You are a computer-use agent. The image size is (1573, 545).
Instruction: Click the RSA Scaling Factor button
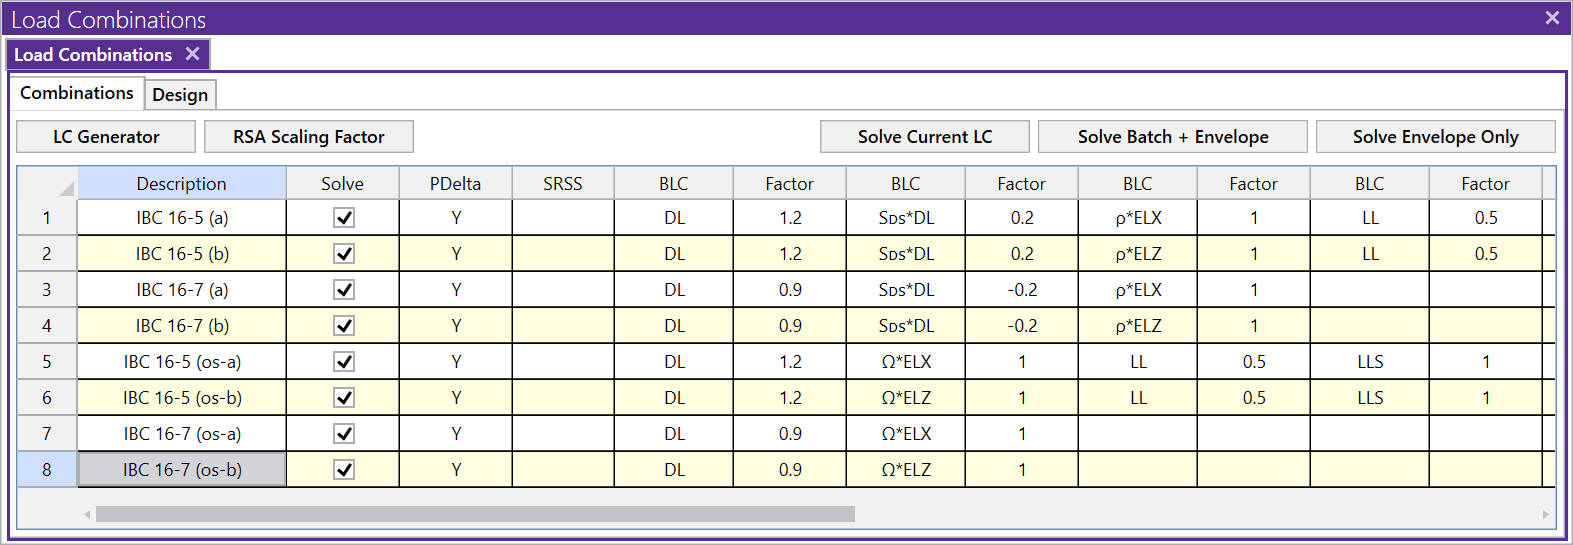tap(308, 137)
